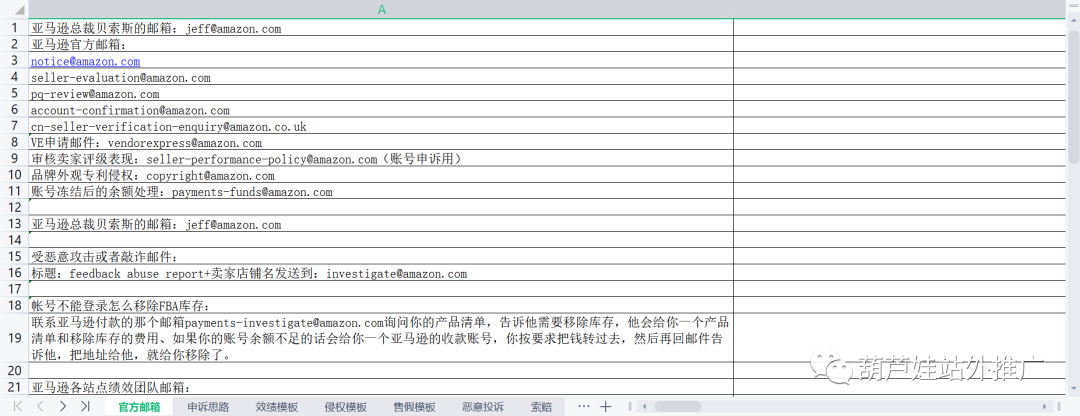Viewport: 1080px width, 416px height.
Task: Add a new sheet with the plus icon
Action: [605, 406]
